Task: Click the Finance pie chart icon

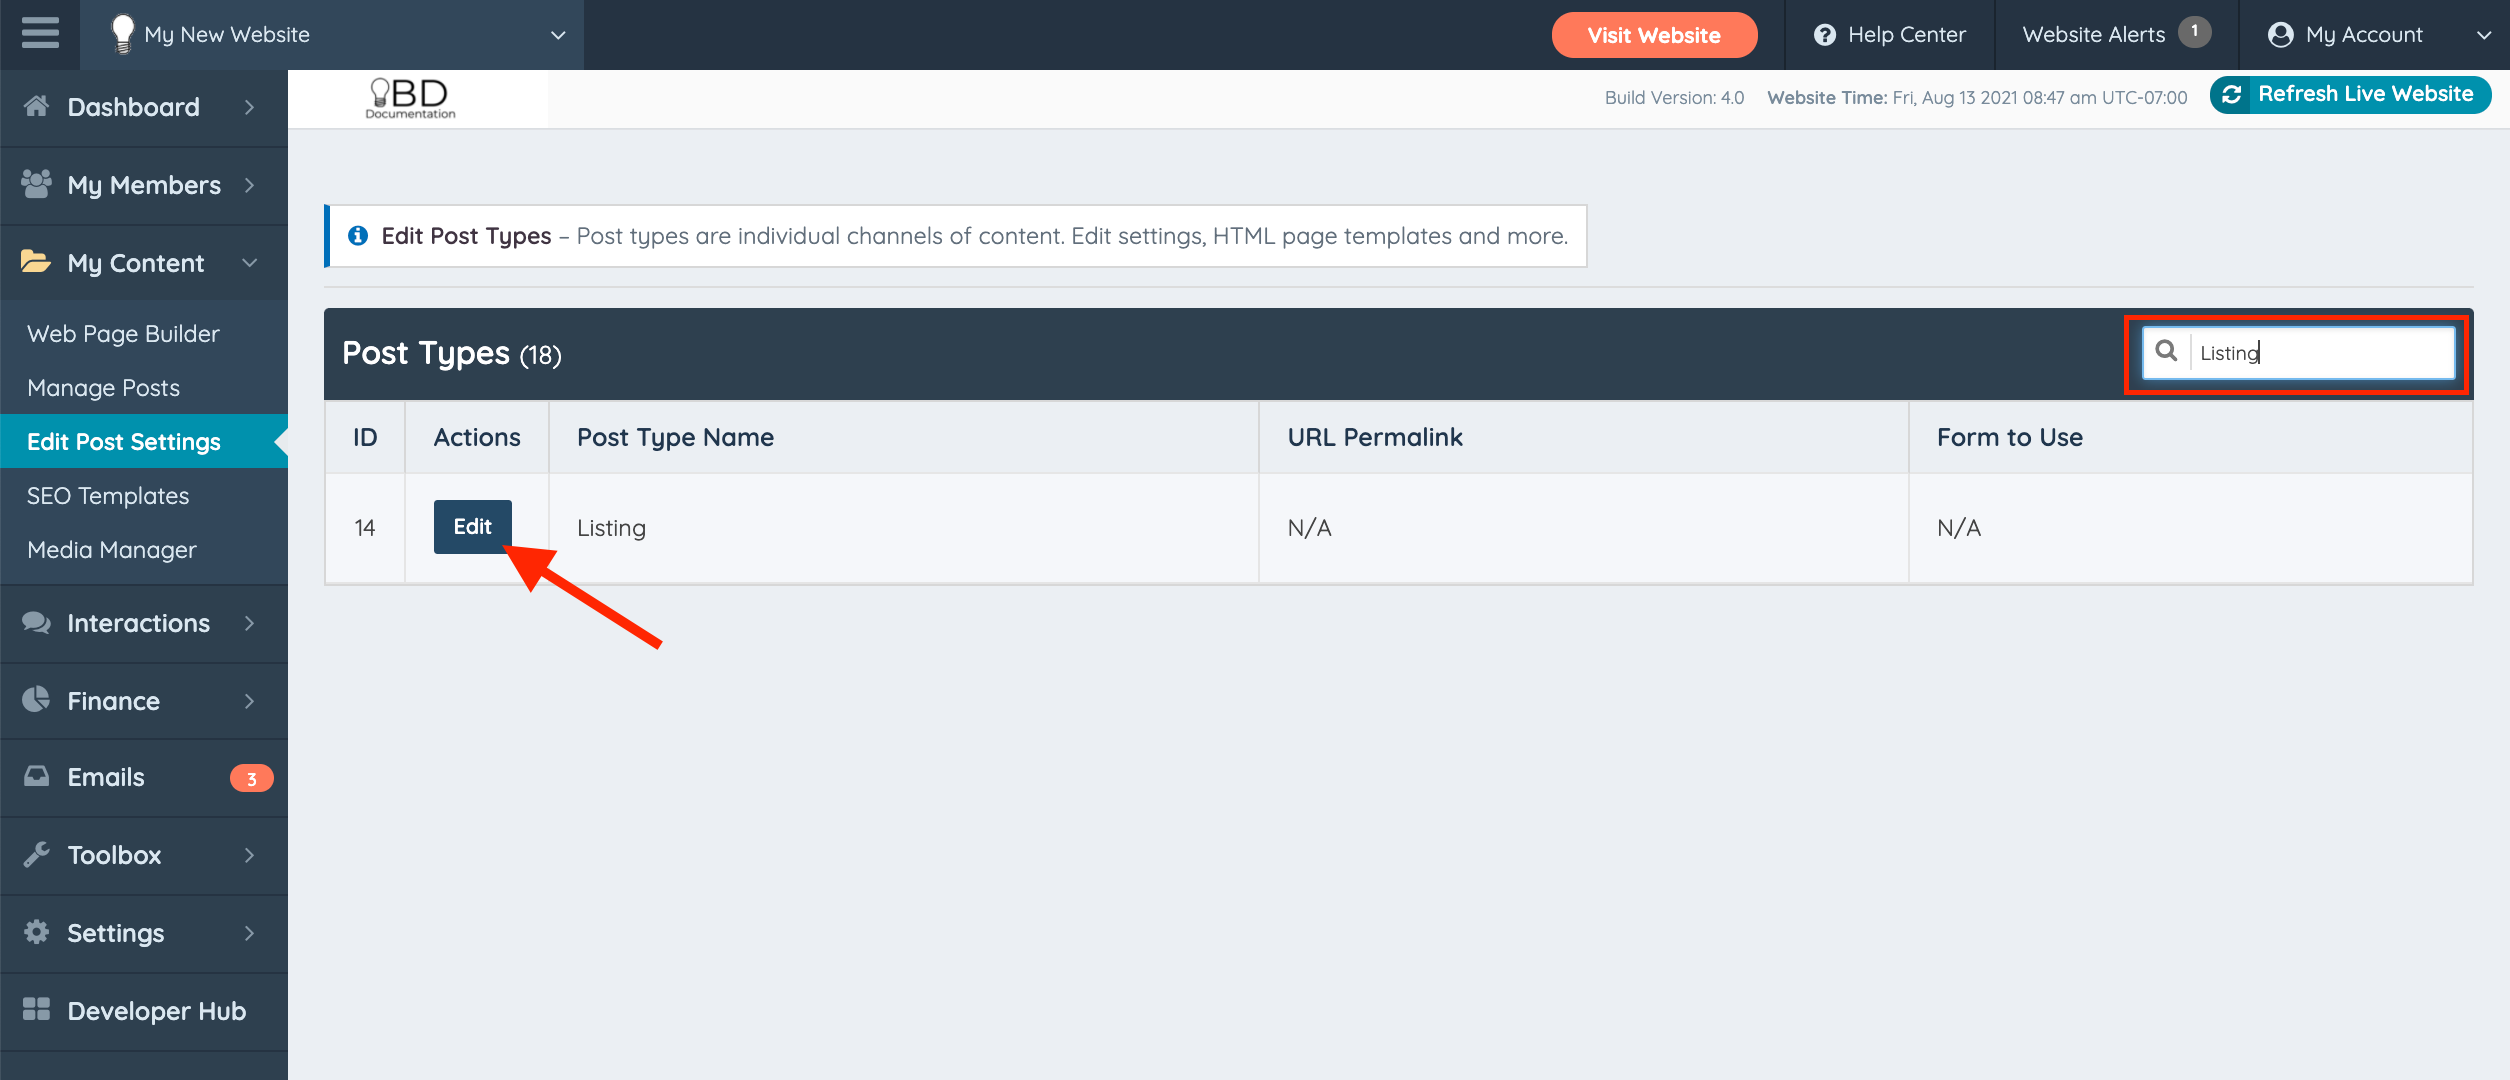Action: click(x=37, y=699)
